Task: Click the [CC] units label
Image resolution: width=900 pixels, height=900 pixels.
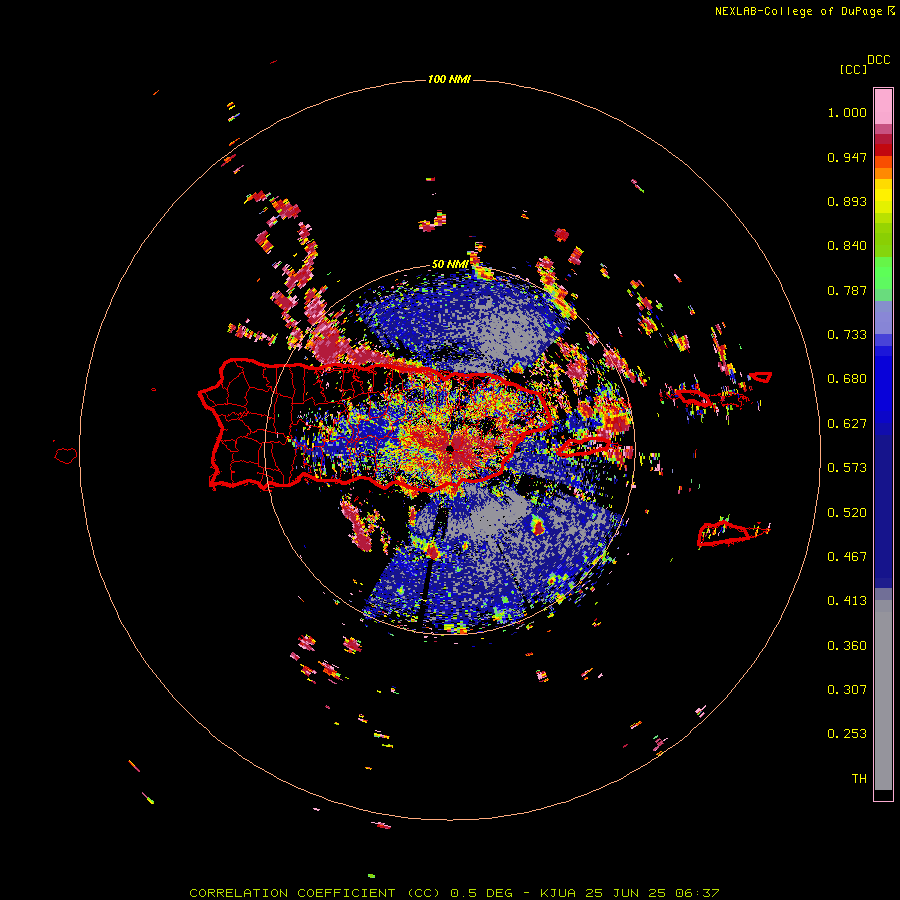Action: pos(854,69)
